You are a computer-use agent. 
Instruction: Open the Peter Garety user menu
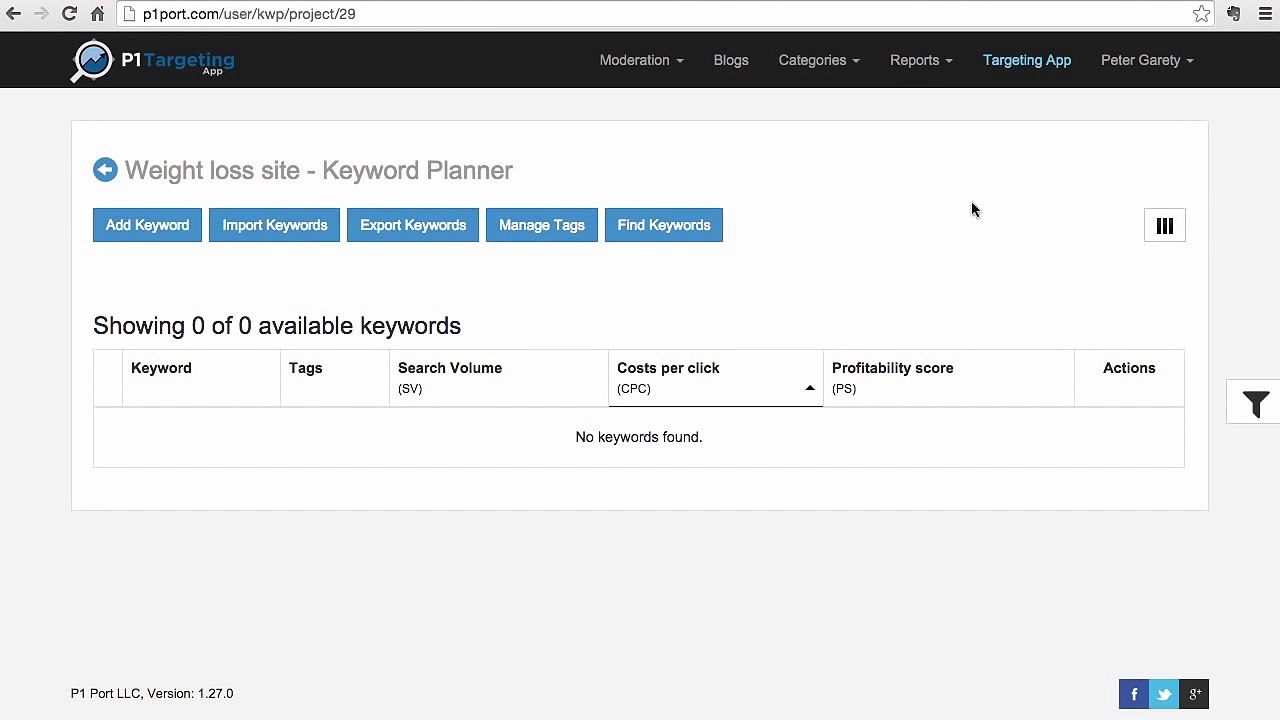pyautogui.click(x=1147, y=60)
